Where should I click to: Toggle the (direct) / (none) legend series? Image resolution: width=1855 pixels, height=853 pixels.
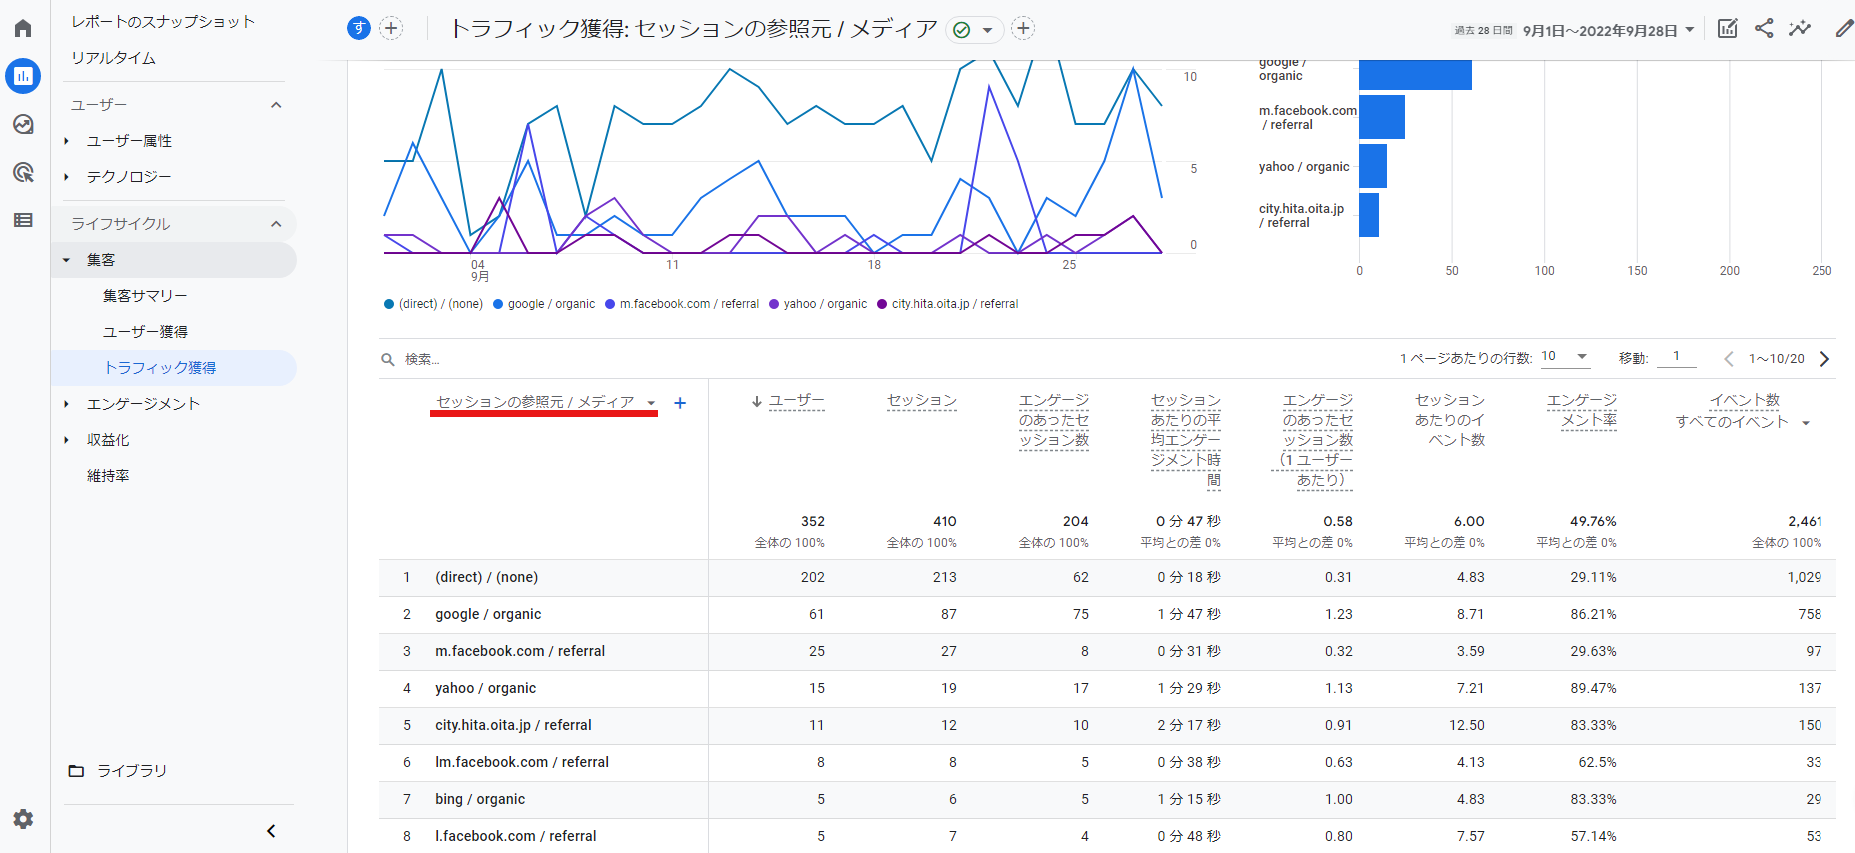point(433,304)
